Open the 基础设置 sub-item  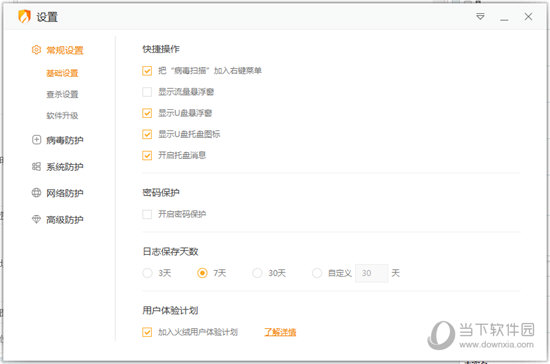point(62,73)
